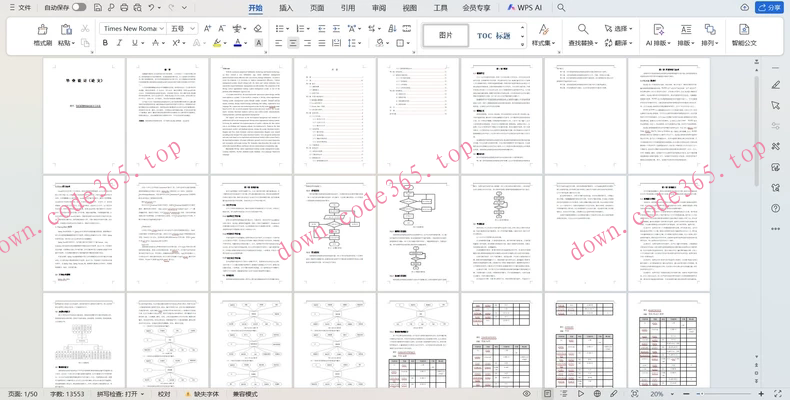Click the Undo arrow icon

click(x=152, y=8)
